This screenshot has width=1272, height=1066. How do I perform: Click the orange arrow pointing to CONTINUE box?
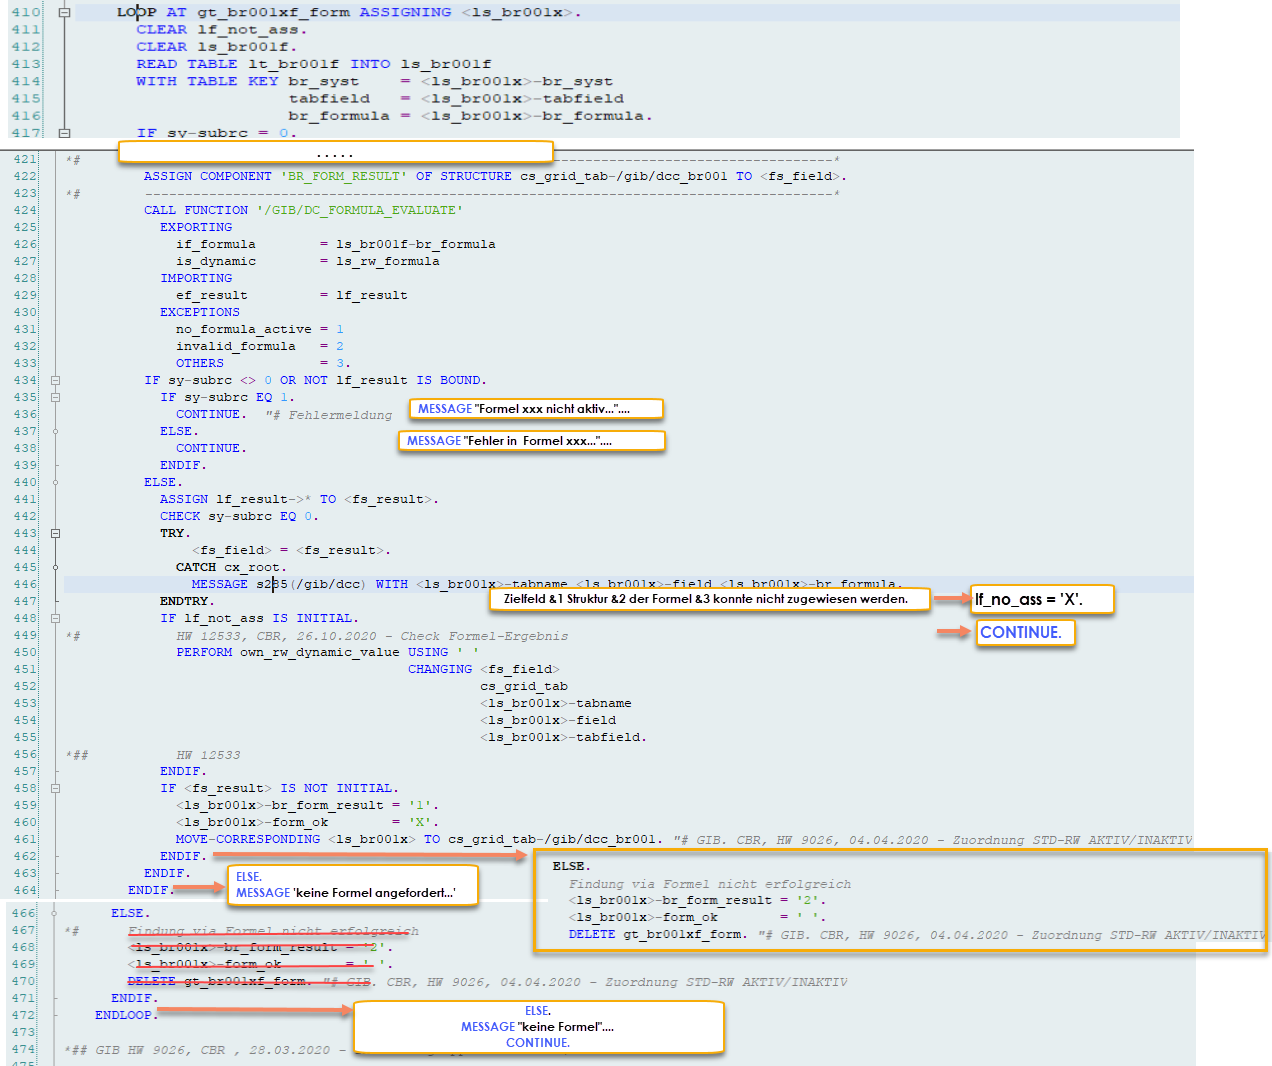coord(953,632)
